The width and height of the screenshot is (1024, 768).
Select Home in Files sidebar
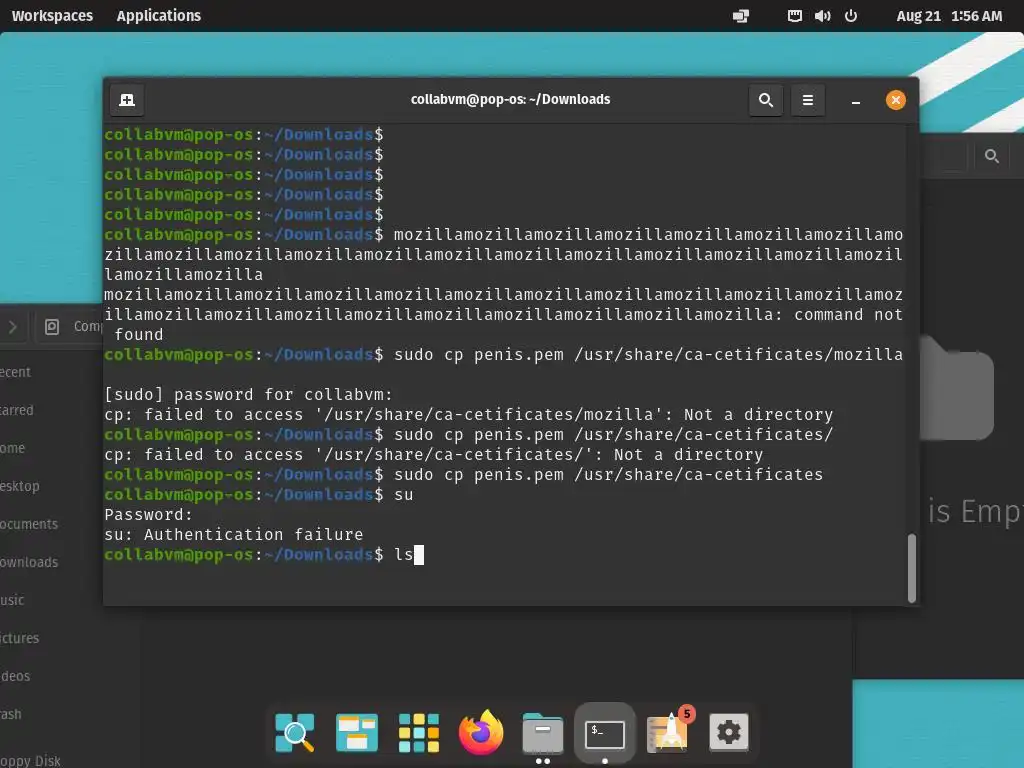[12, 448]
